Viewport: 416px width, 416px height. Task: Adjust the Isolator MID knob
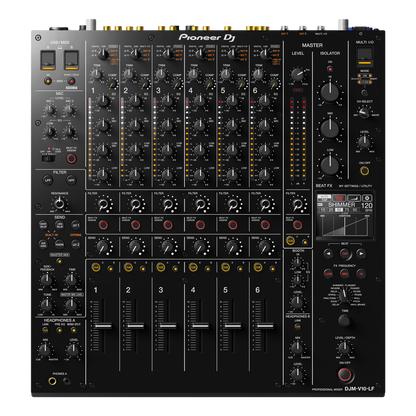click(330, 129)
